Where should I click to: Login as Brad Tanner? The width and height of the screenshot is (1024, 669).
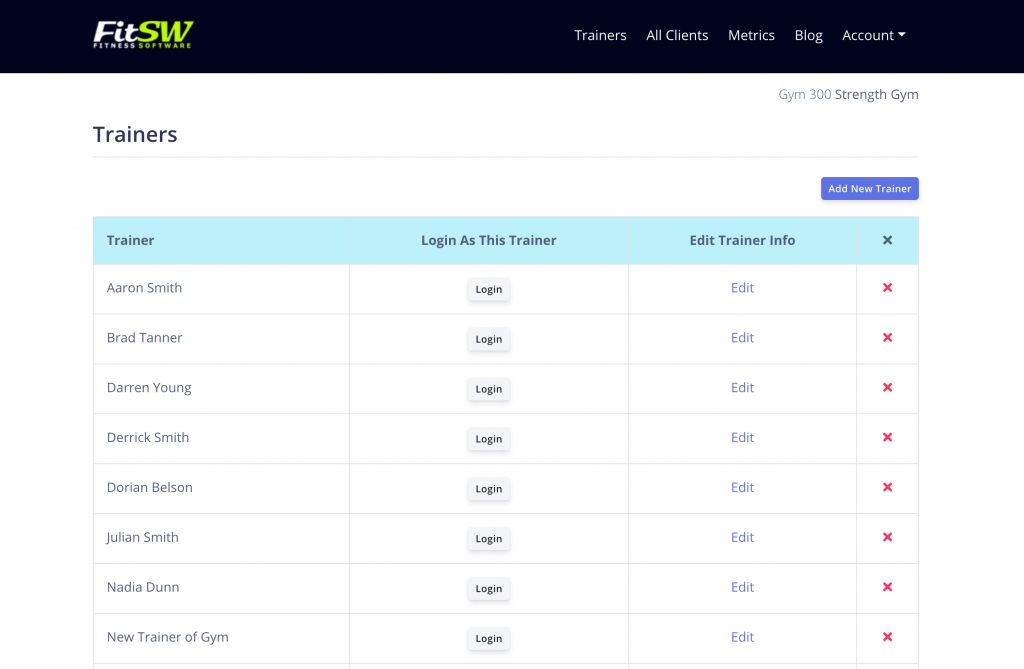tap(488, 339)
